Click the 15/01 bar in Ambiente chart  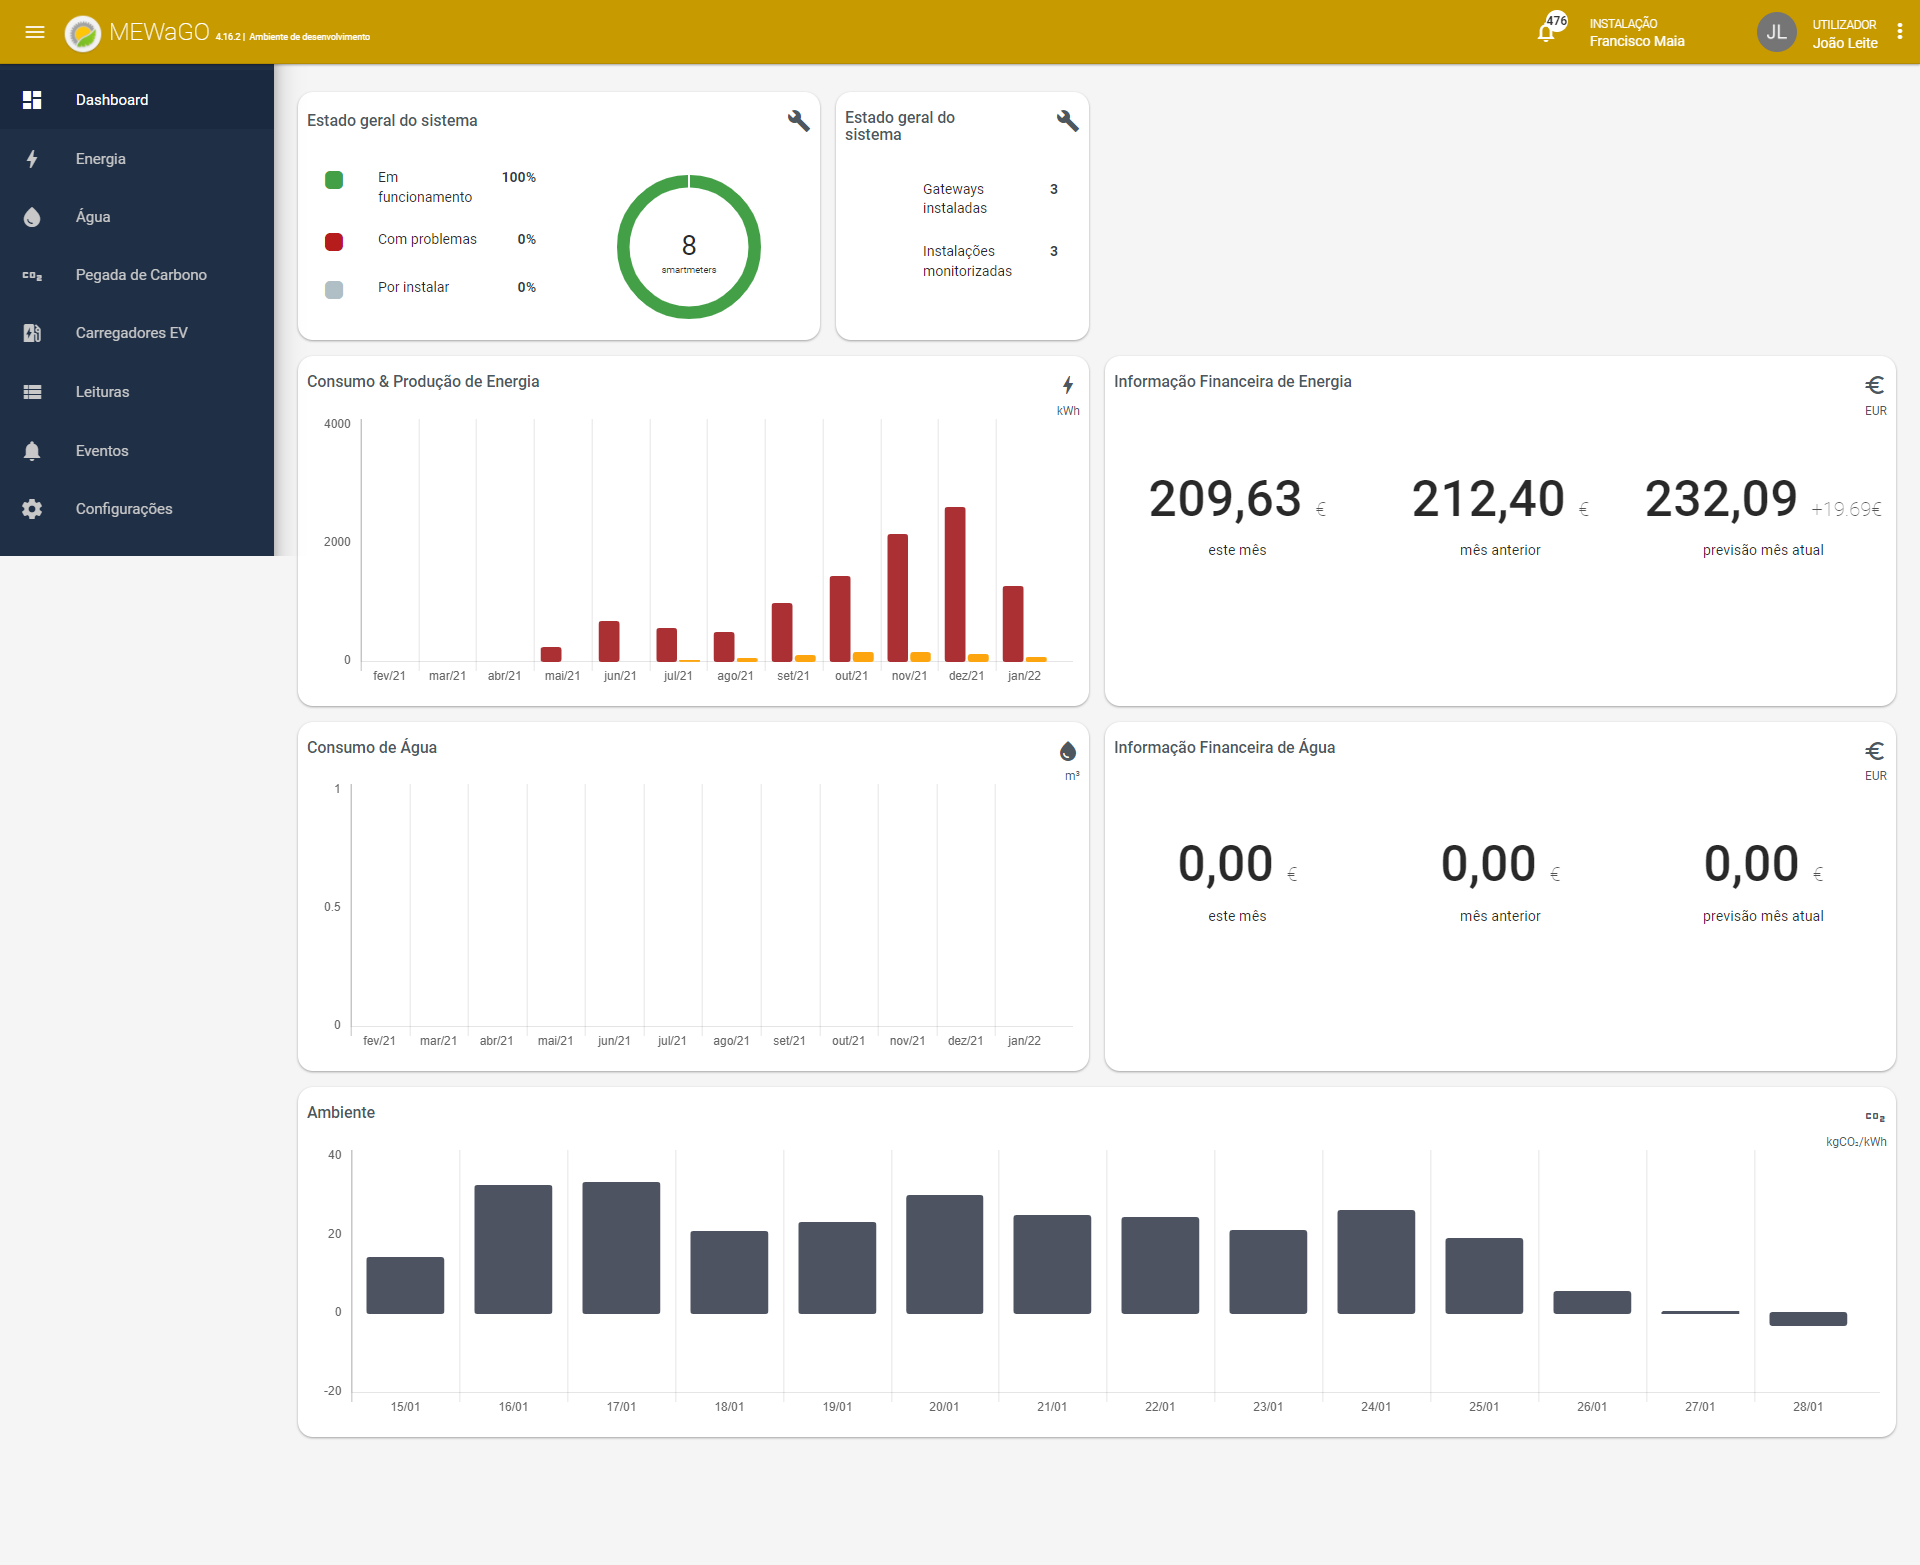point(405,1285)
